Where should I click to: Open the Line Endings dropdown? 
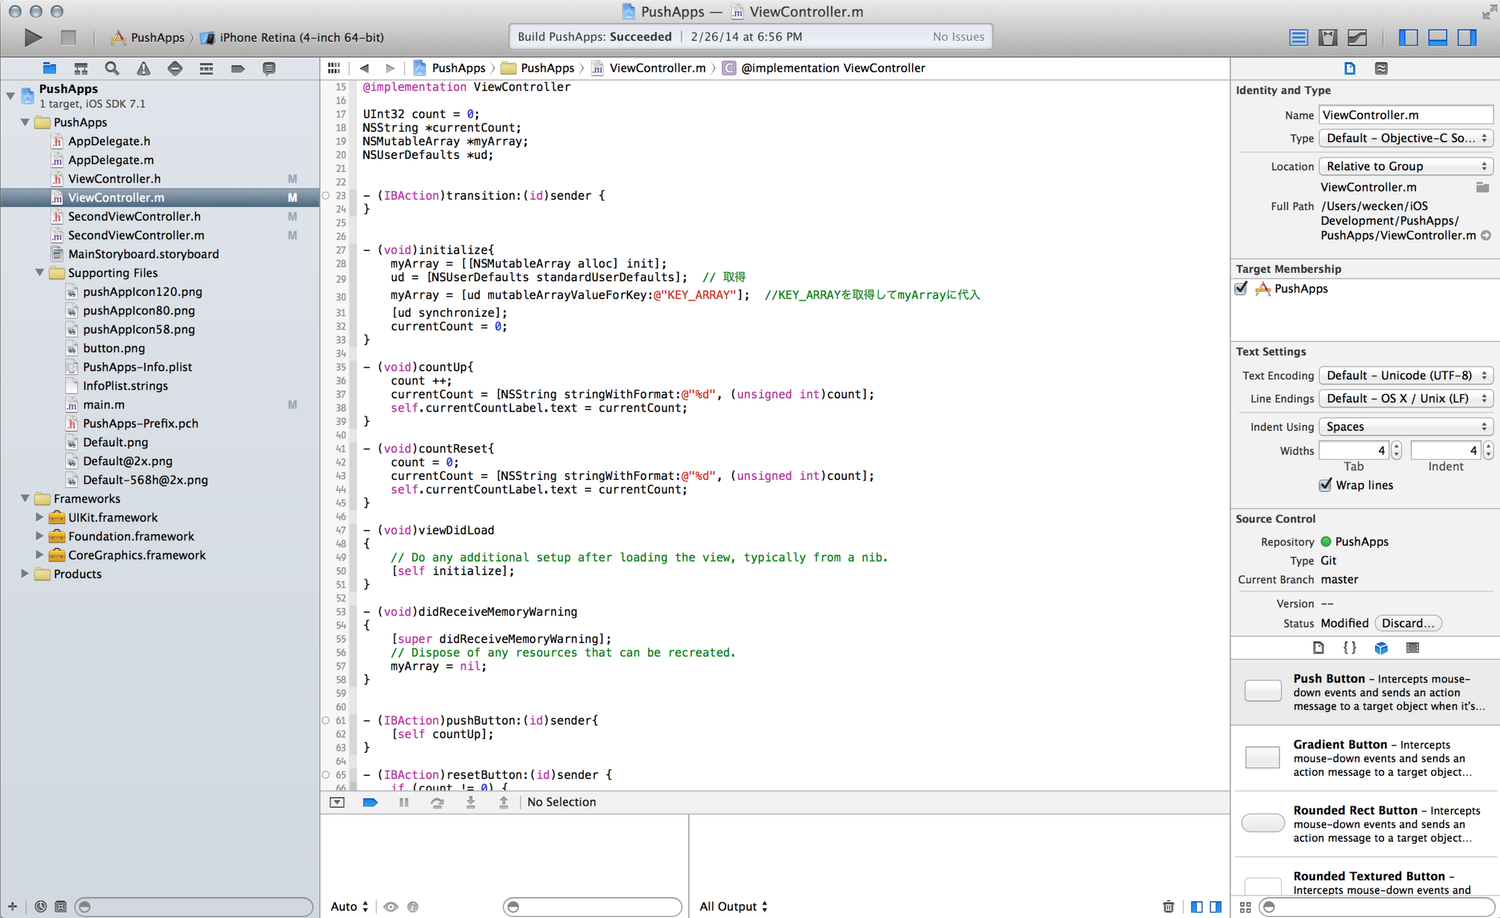(x=1406, y=398)
